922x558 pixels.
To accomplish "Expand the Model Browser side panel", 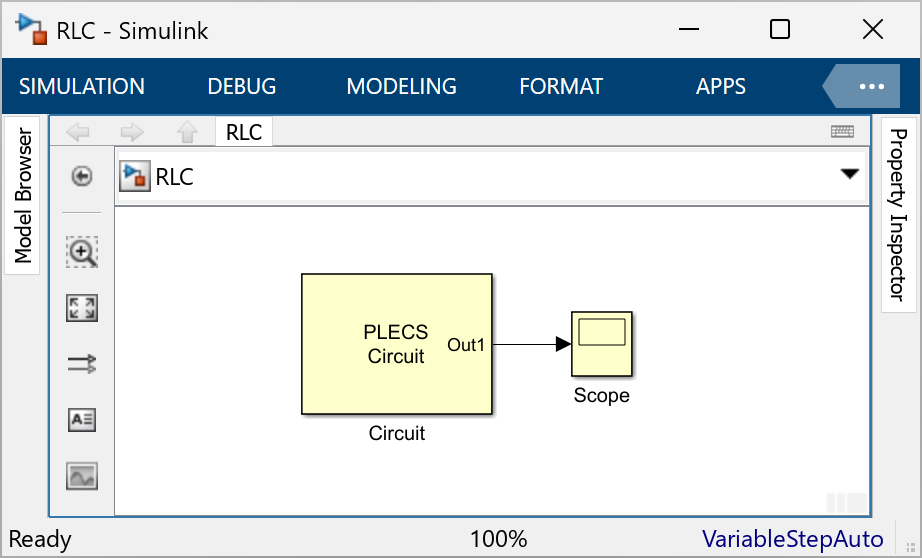I will point(23,196).
